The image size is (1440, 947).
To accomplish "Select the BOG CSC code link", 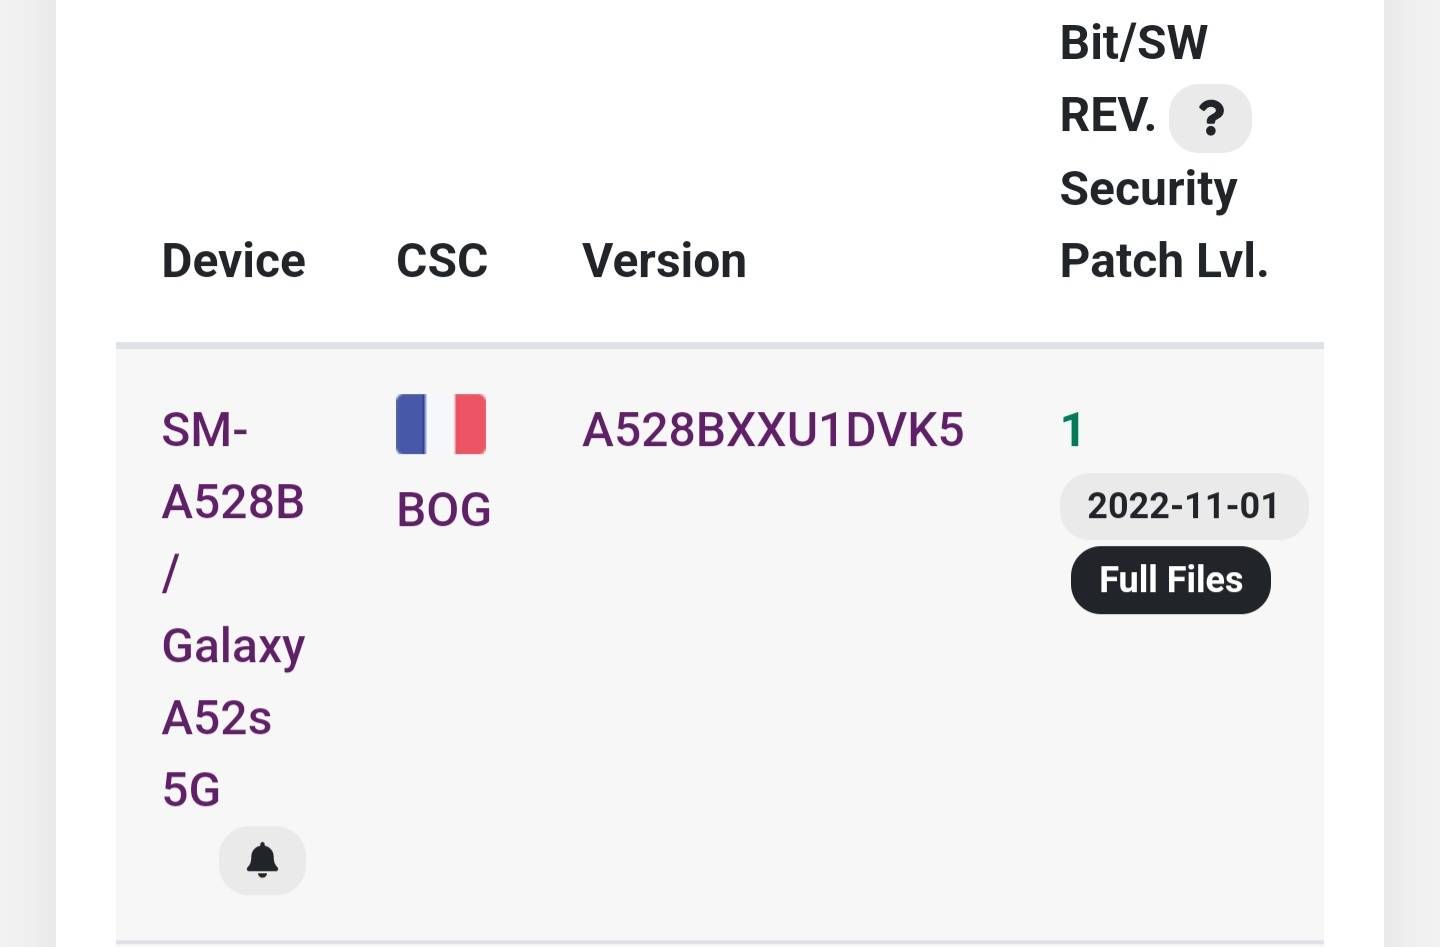I will tap(444, 510).
